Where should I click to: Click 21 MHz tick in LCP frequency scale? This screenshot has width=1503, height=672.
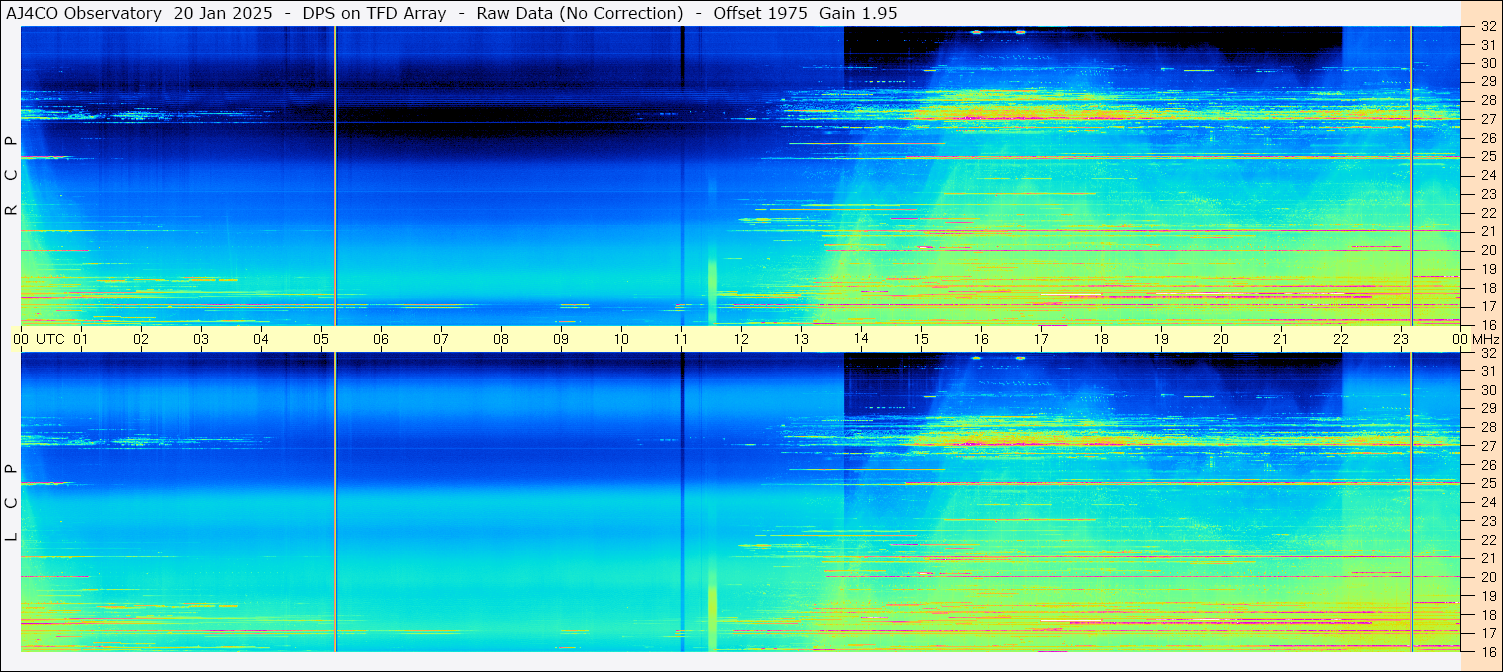click(x=1488, y=558)
